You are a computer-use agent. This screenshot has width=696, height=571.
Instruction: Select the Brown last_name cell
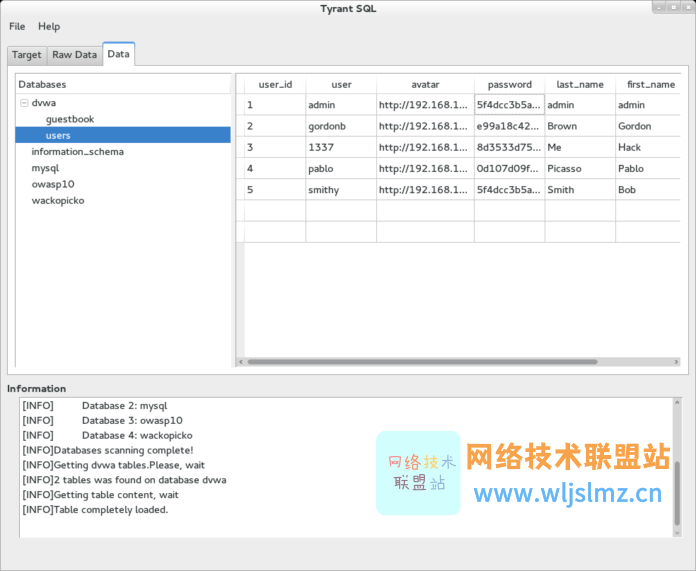[580, 126]
